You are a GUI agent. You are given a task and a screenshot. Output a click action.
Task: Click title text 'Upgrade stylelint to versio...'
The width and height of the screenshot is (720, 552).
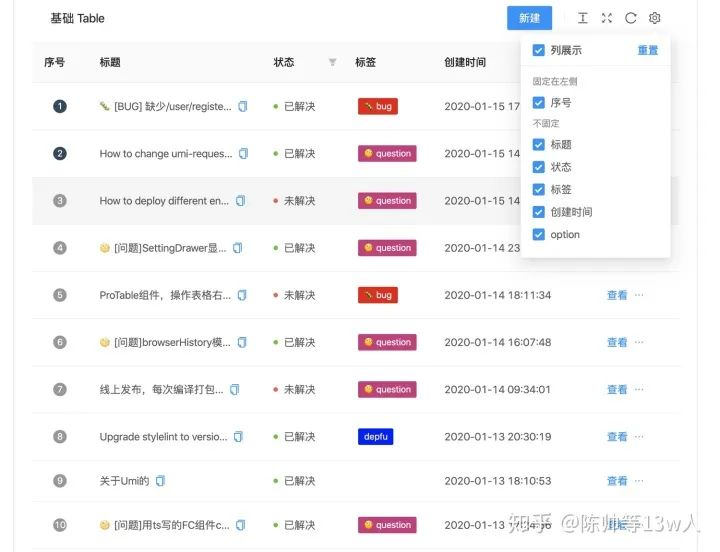point(163,437)
